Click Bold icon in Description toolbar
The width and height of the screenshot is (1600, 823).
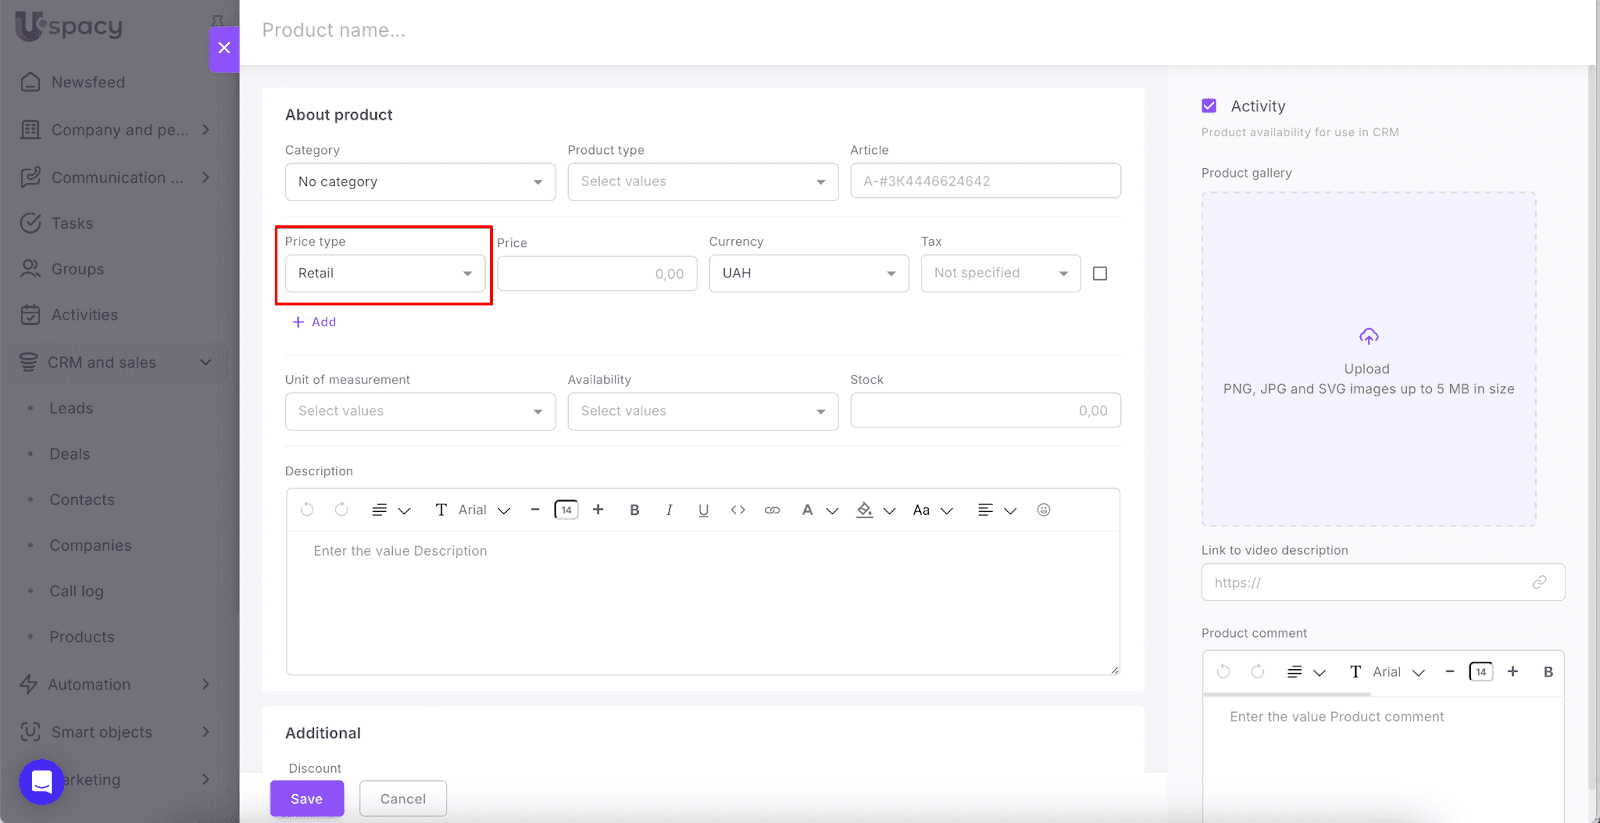634,510
